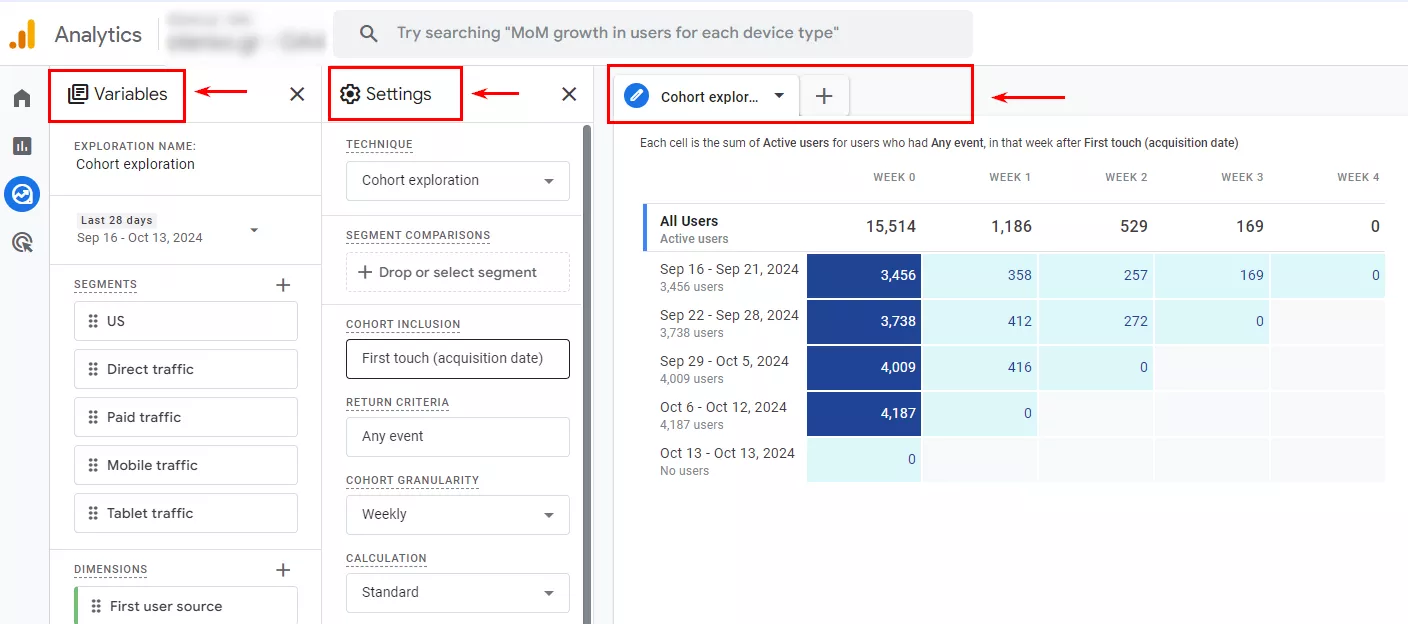This screenshot has height=624, width=1408.
Task: Click the Any event return criteria field
Action: [458, 437]
